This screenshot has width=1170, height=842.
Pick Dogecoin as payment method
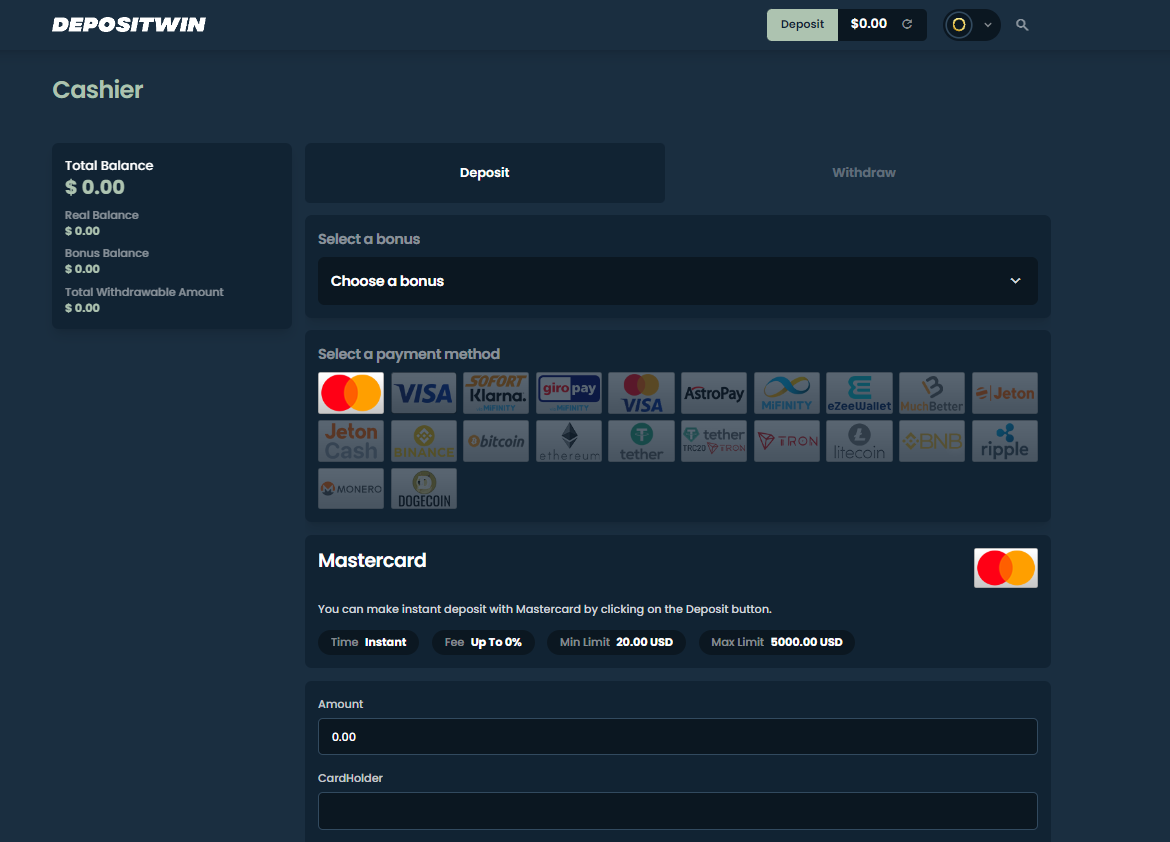coord(423,488)
